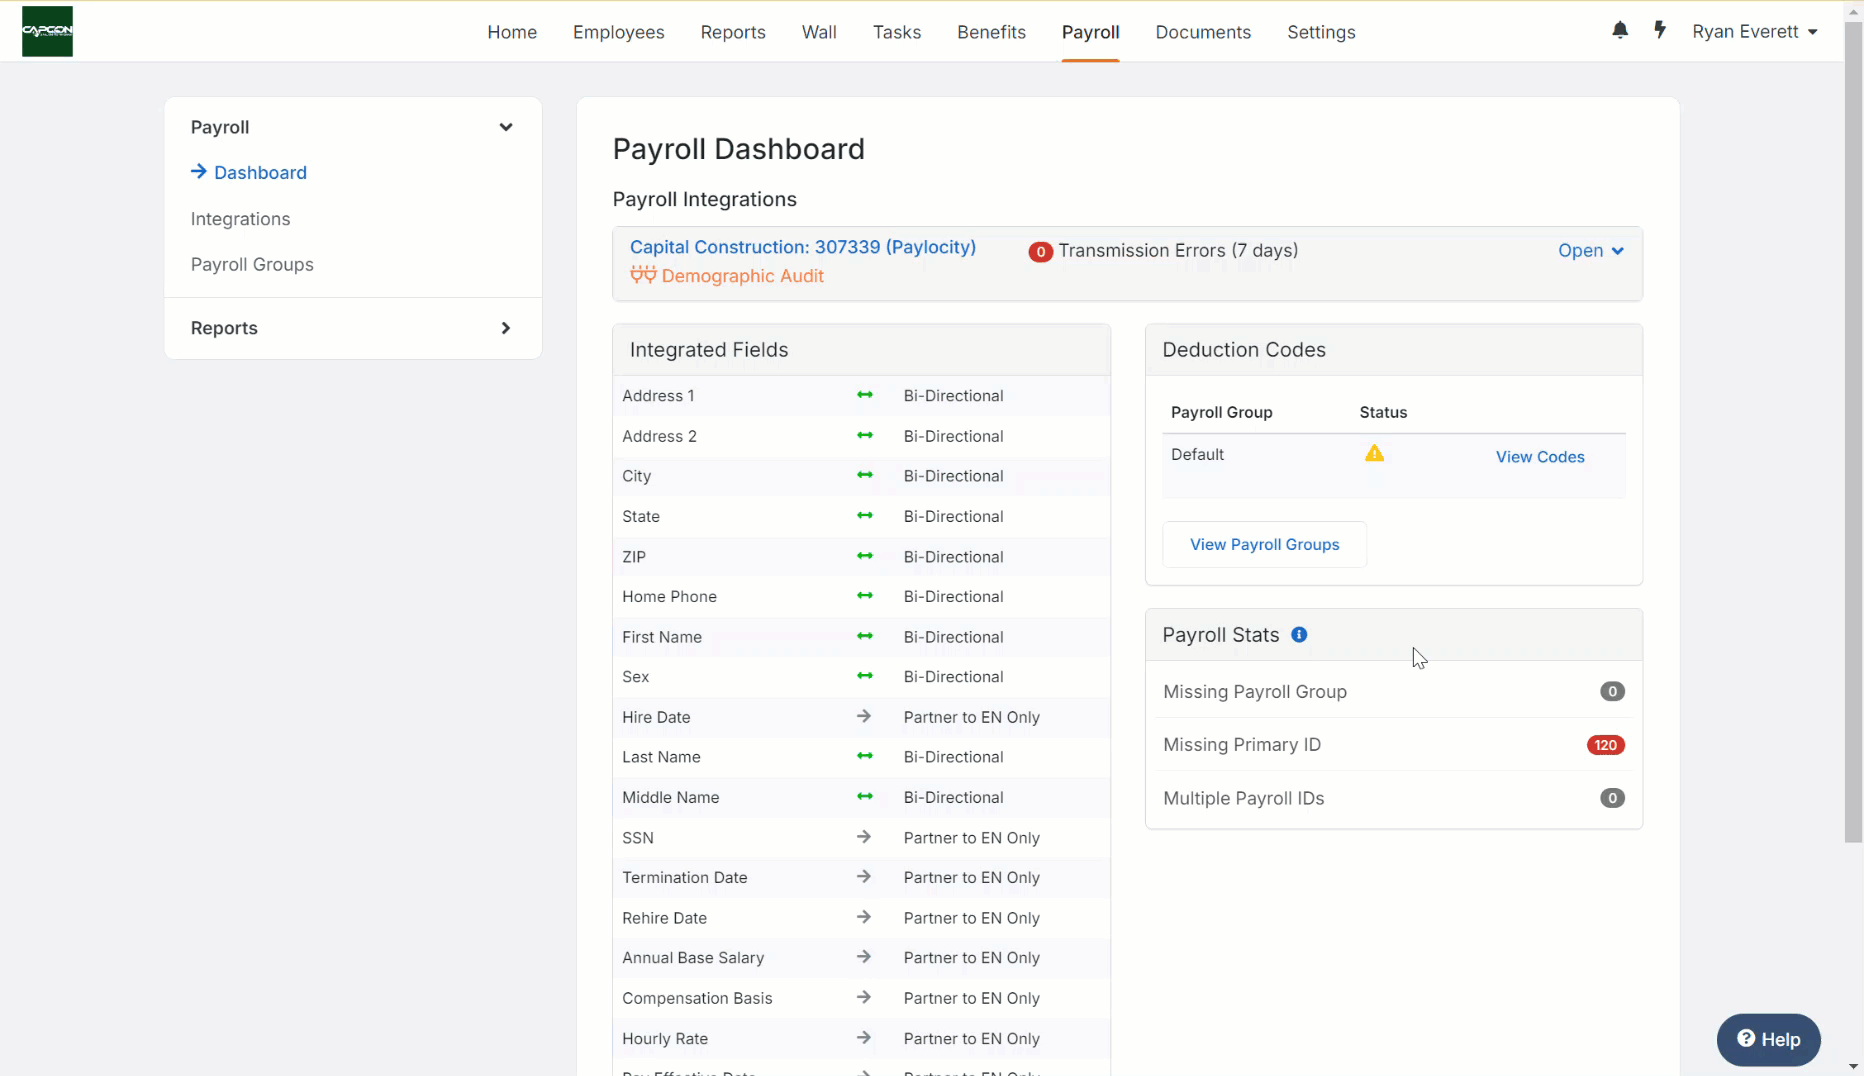Click the lightning bolt quick actions icon

pos(1660,30)
